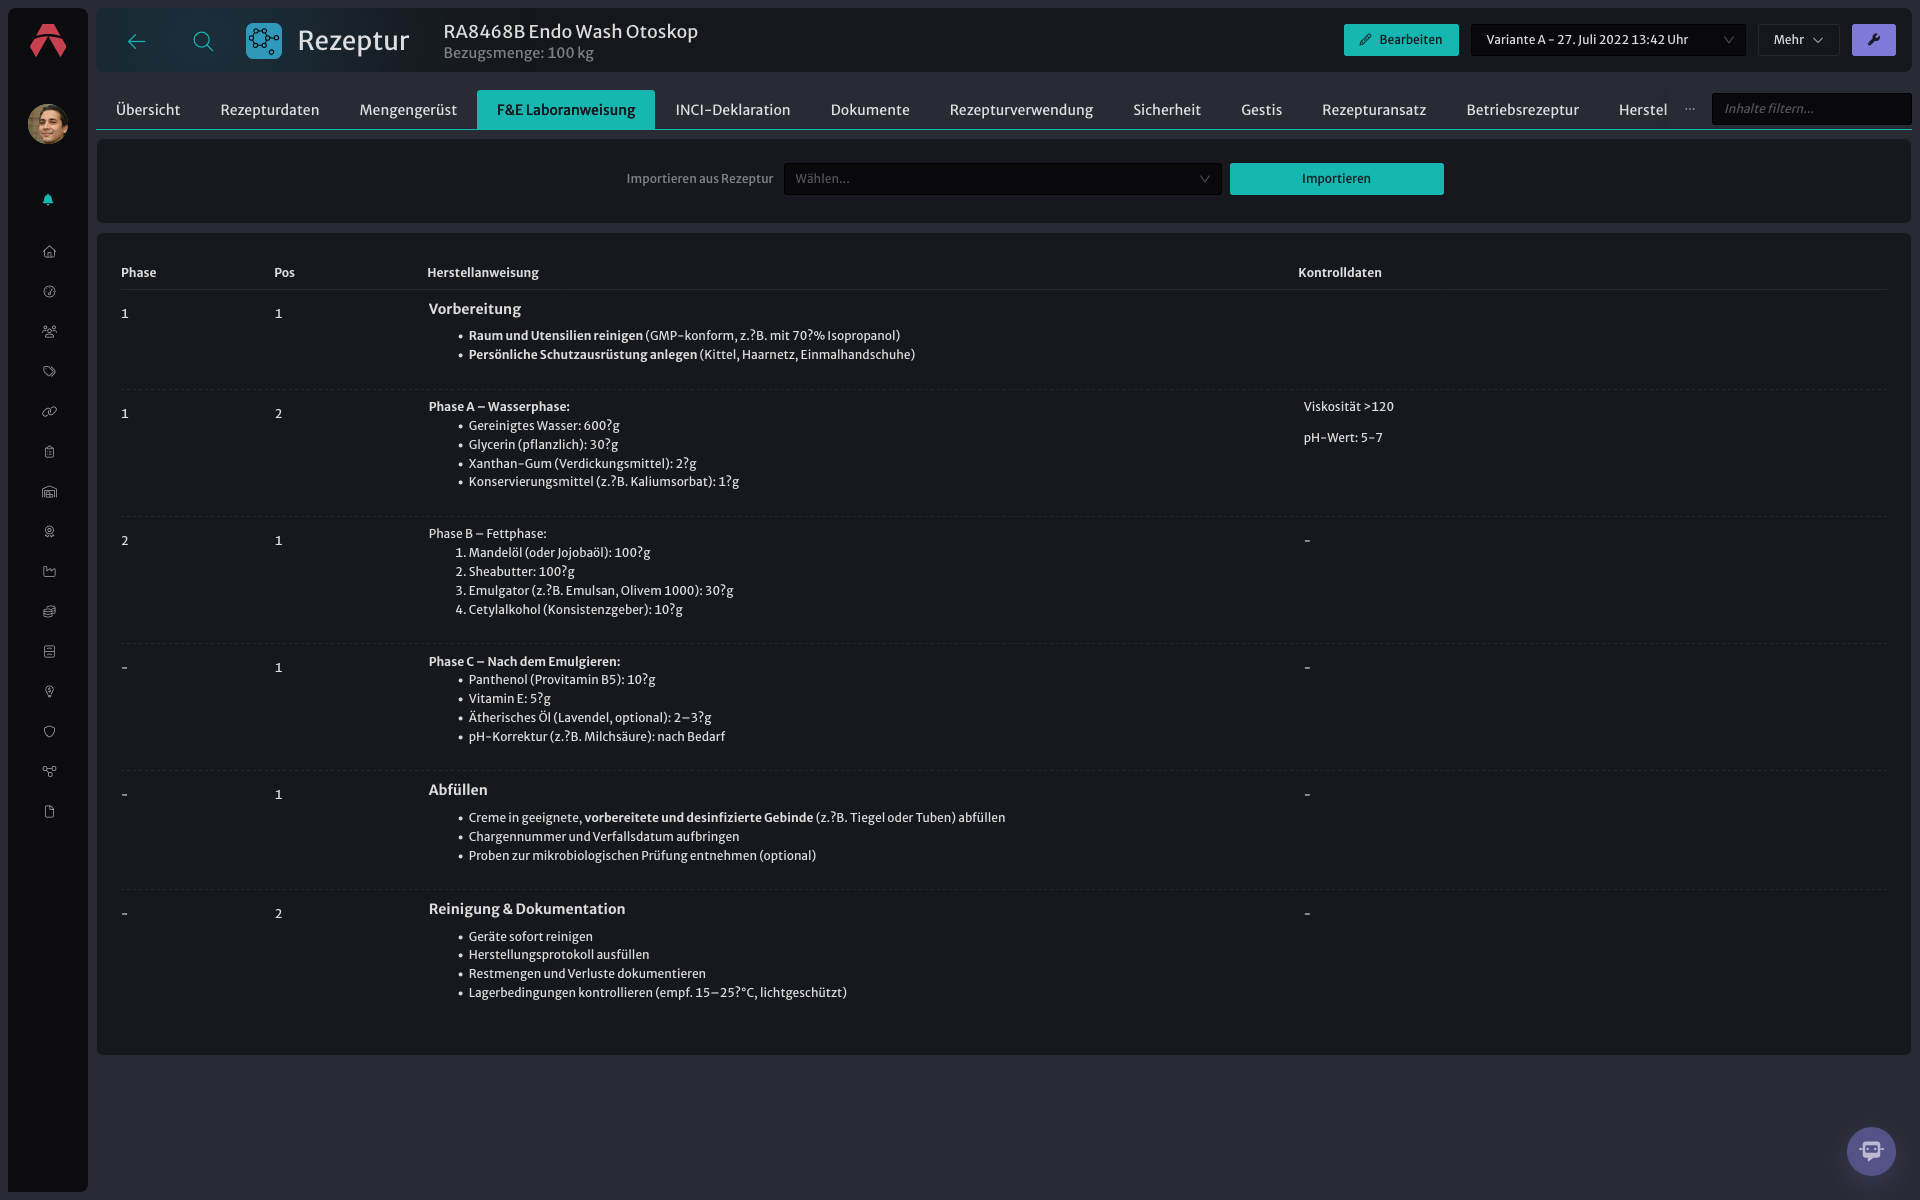Click the Reinigung & Dokumentation heading
Viewport: 1920px width, 1200px height.
[527, 909]
